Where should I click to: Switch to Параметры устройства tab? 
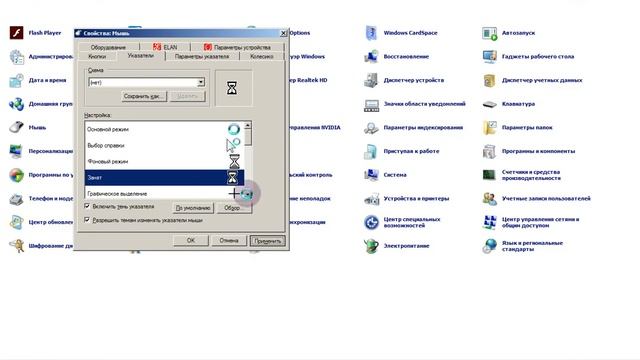tap(237, 47)
